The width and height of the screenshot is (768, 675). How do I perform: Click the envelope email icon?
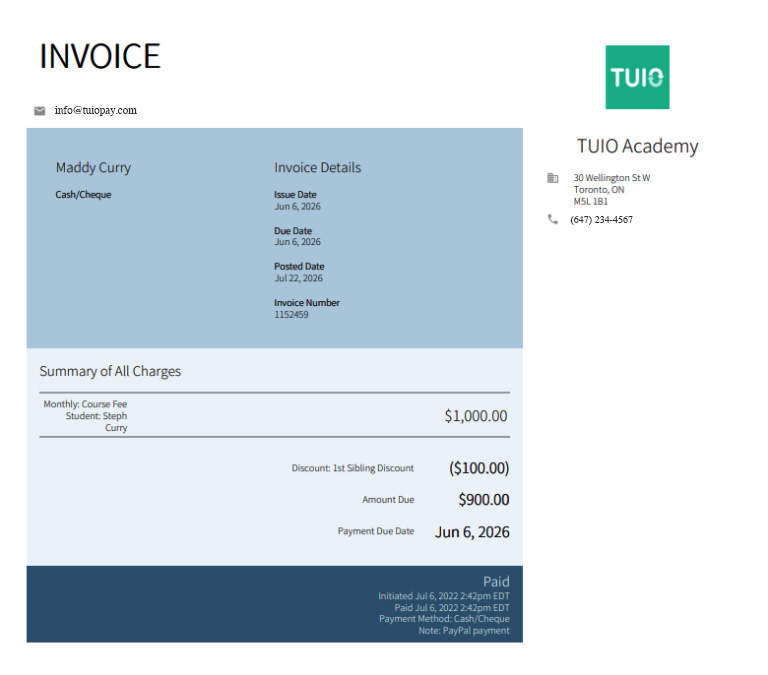(40, 111)
